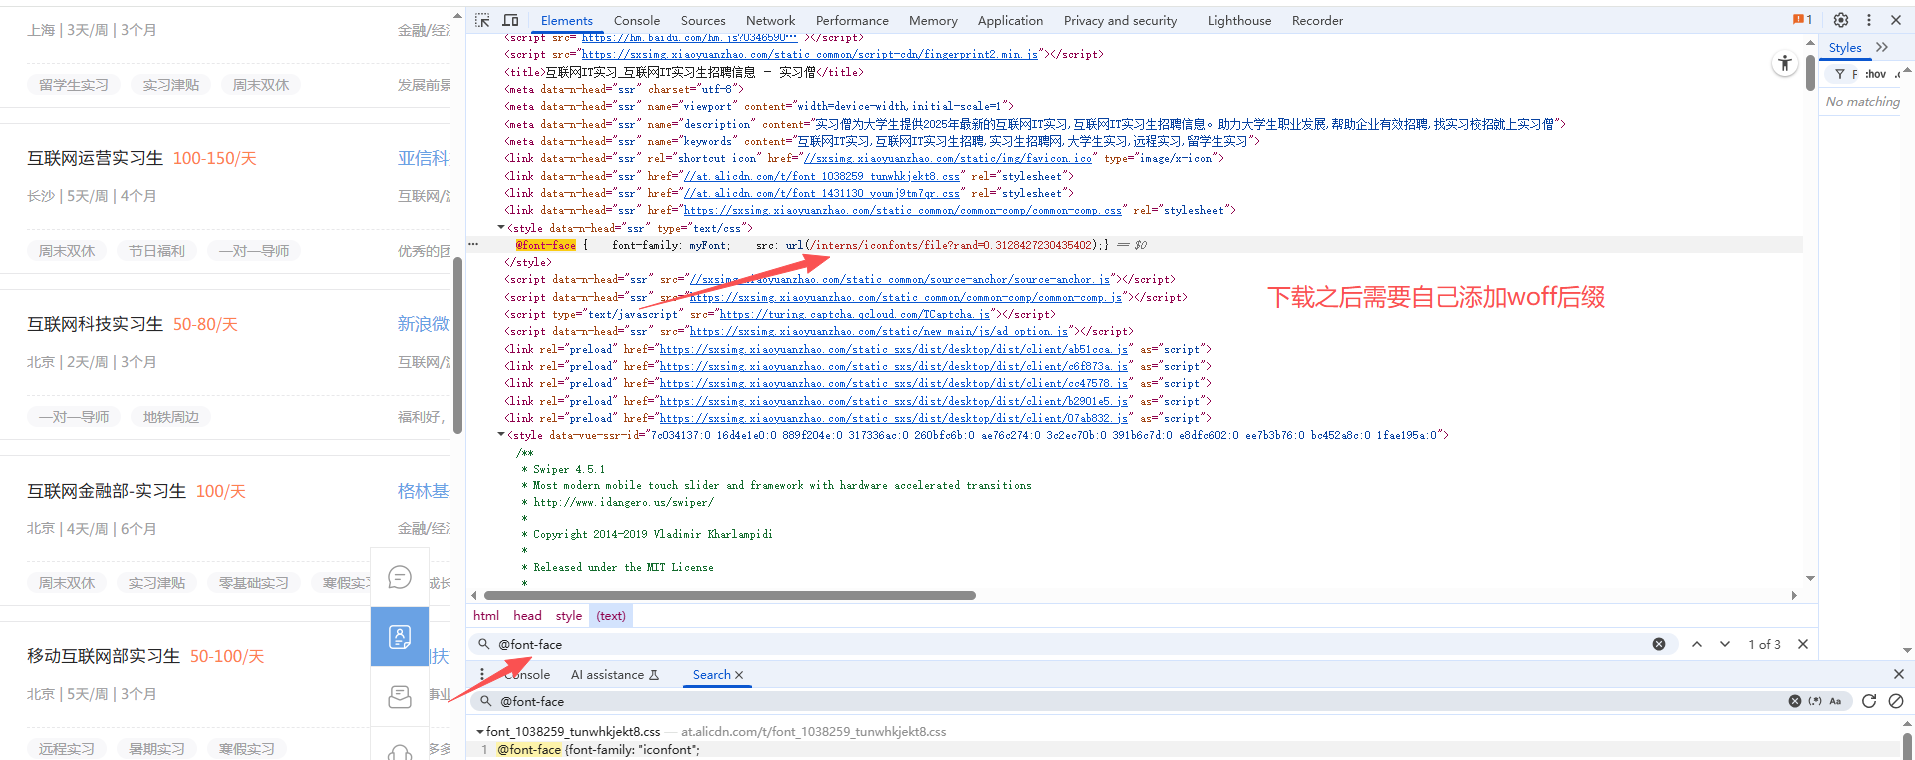
Task: Toggle the device toolbar icon
Action: [510, 20]
